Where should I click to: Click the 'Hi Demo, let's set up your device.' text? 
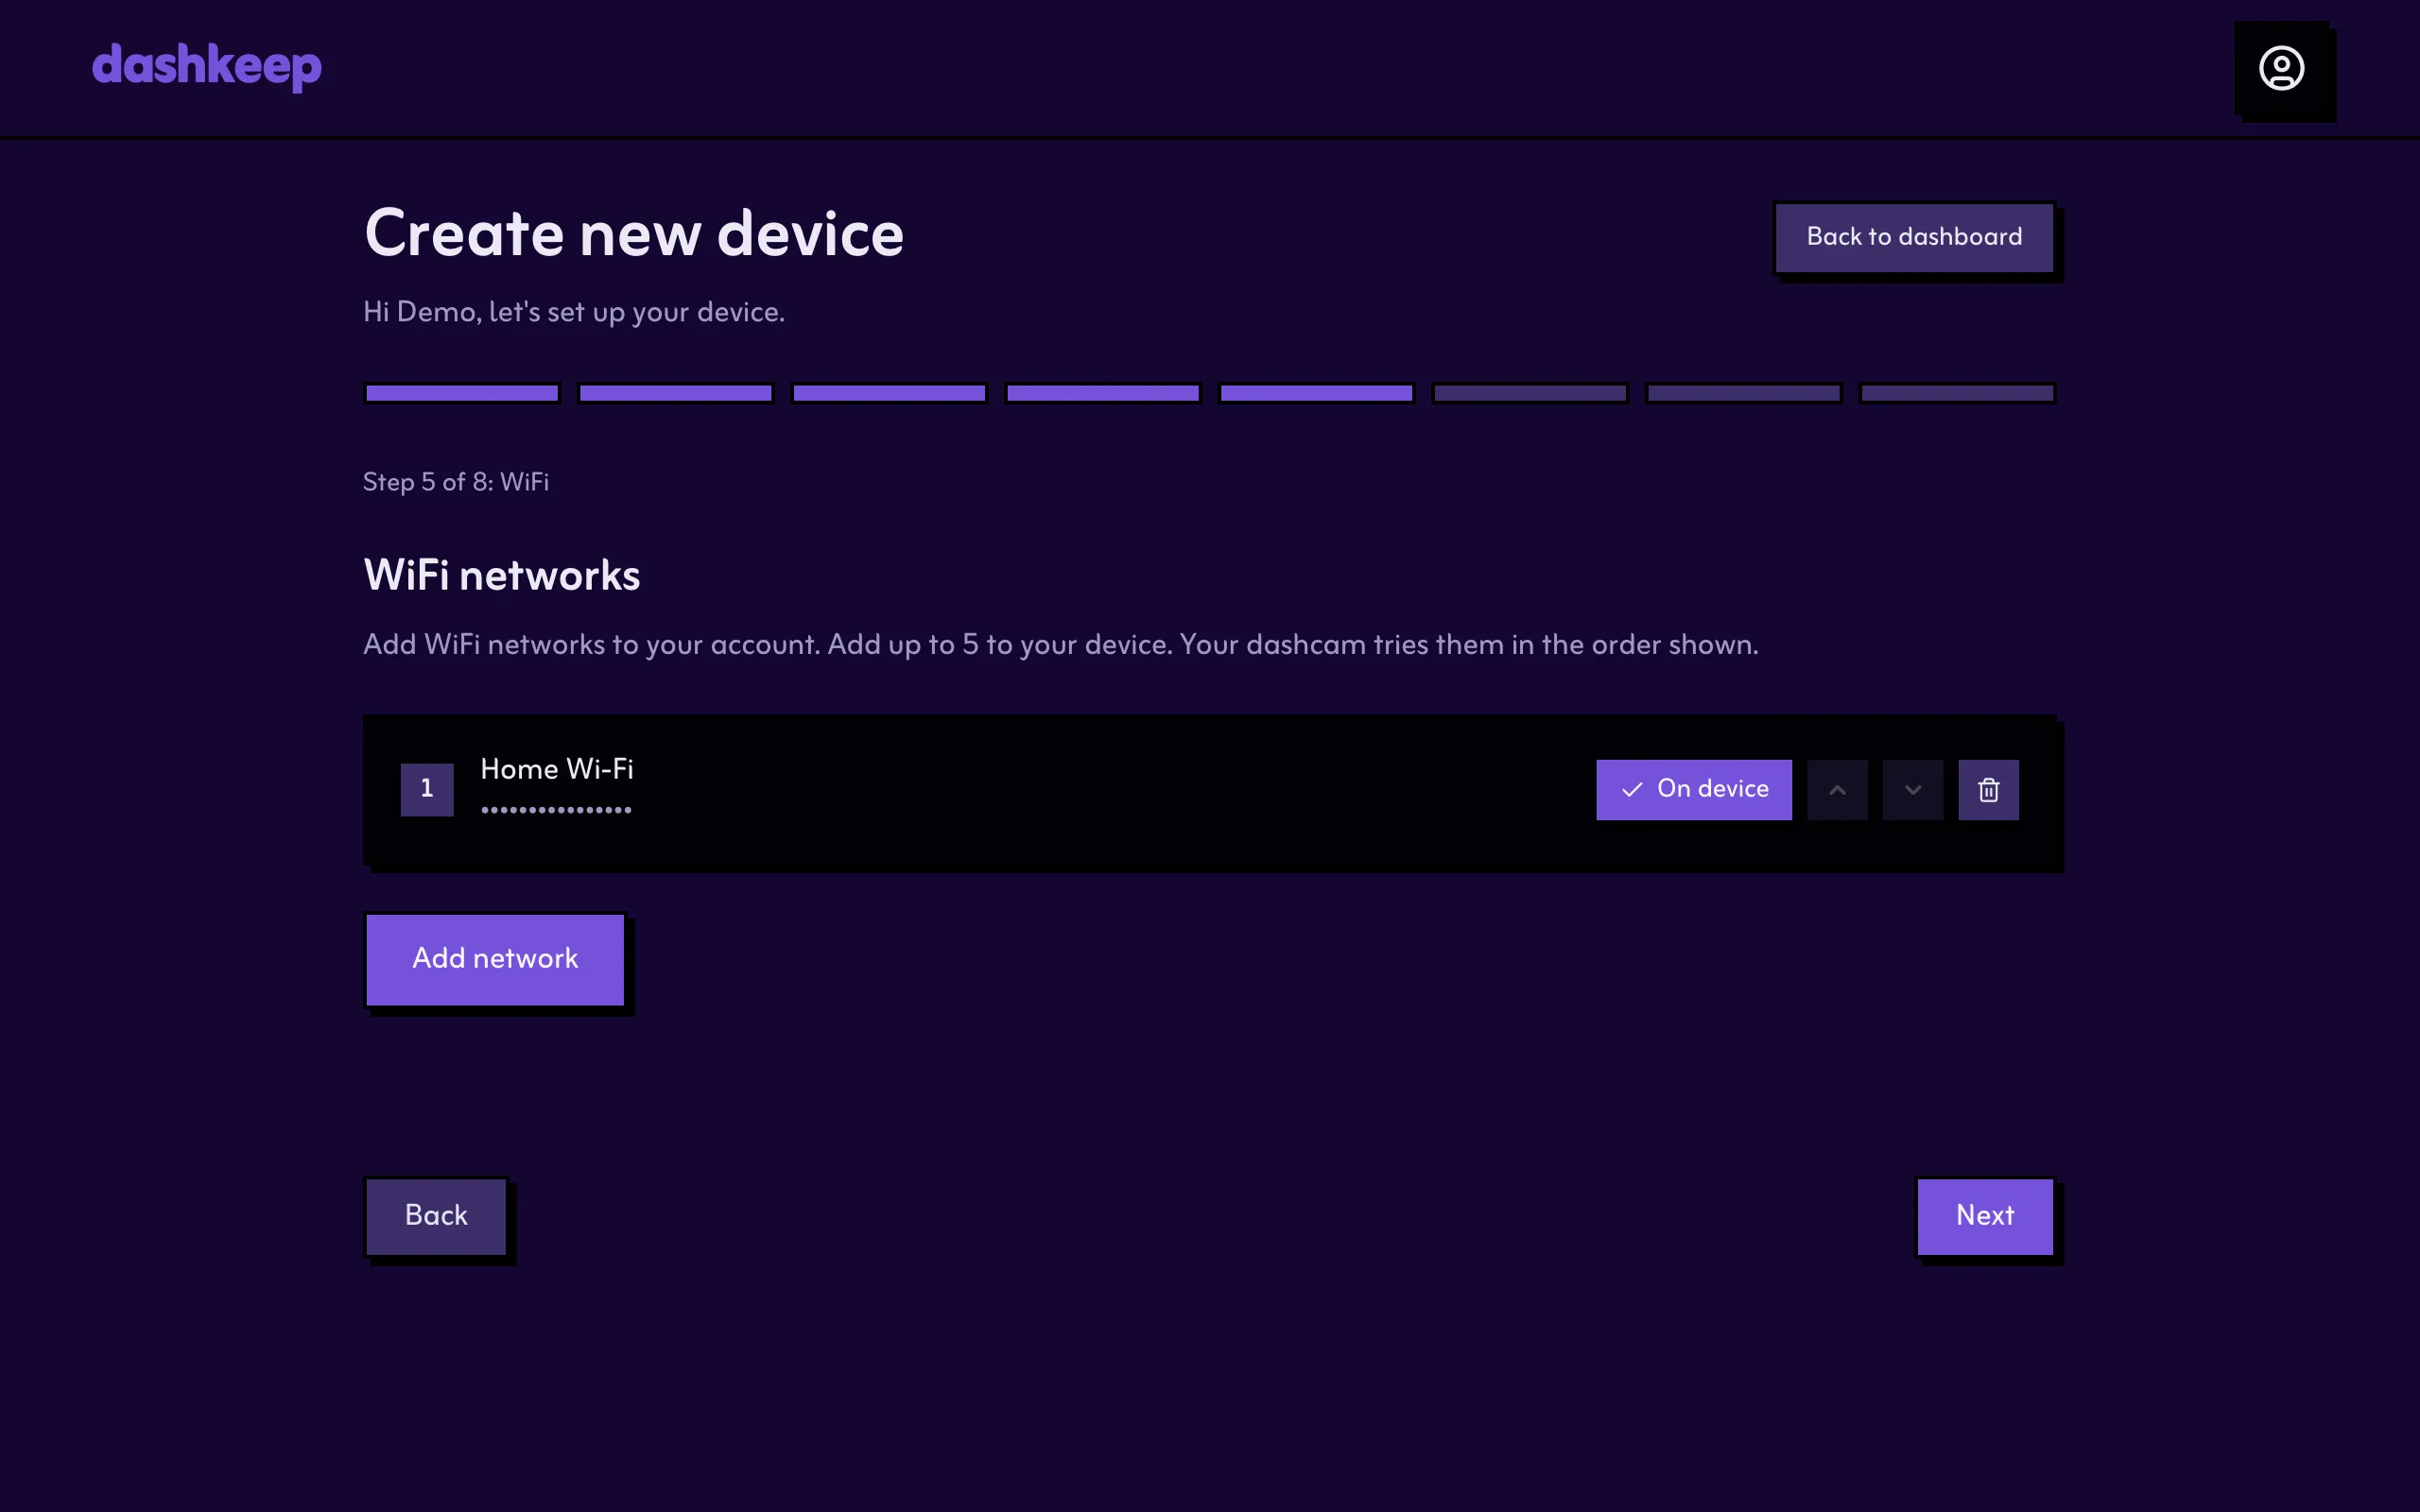[x=574, y=313]
